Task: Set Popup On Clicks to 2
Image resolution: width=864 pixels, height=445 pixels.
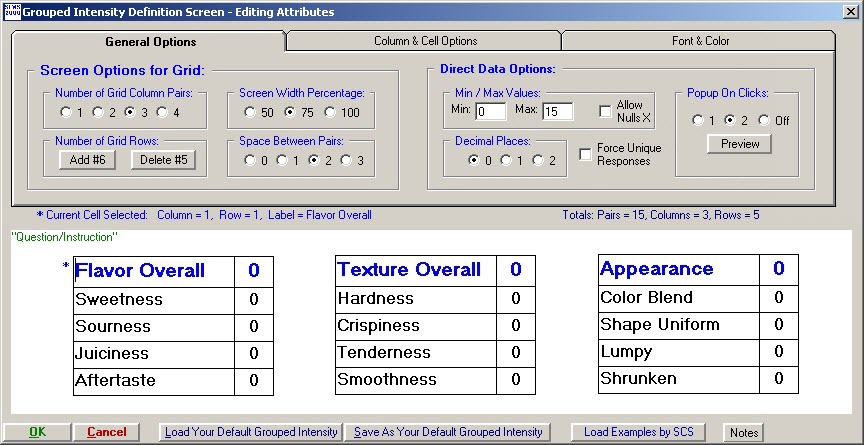Action: (730, 120)
